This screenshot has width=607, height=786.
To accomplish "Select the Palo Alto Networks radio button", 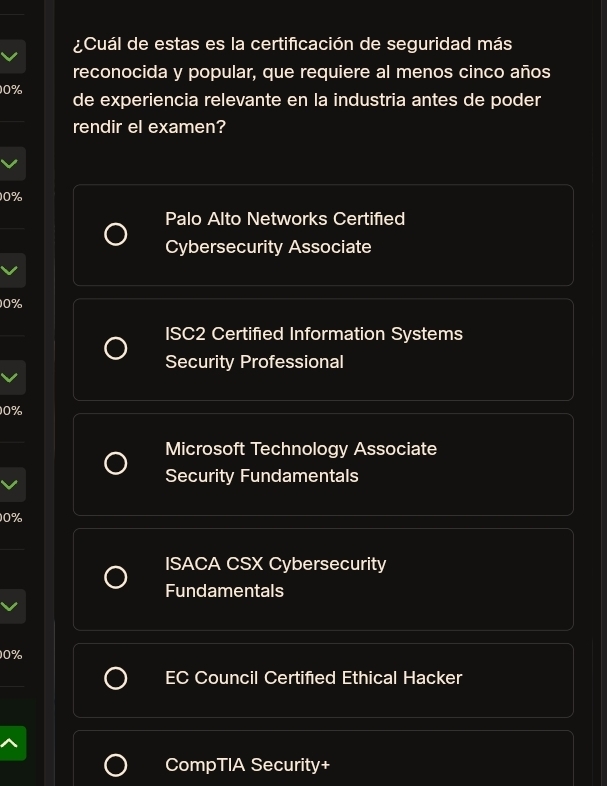I will pyautogui.click(x=116, y=234).
